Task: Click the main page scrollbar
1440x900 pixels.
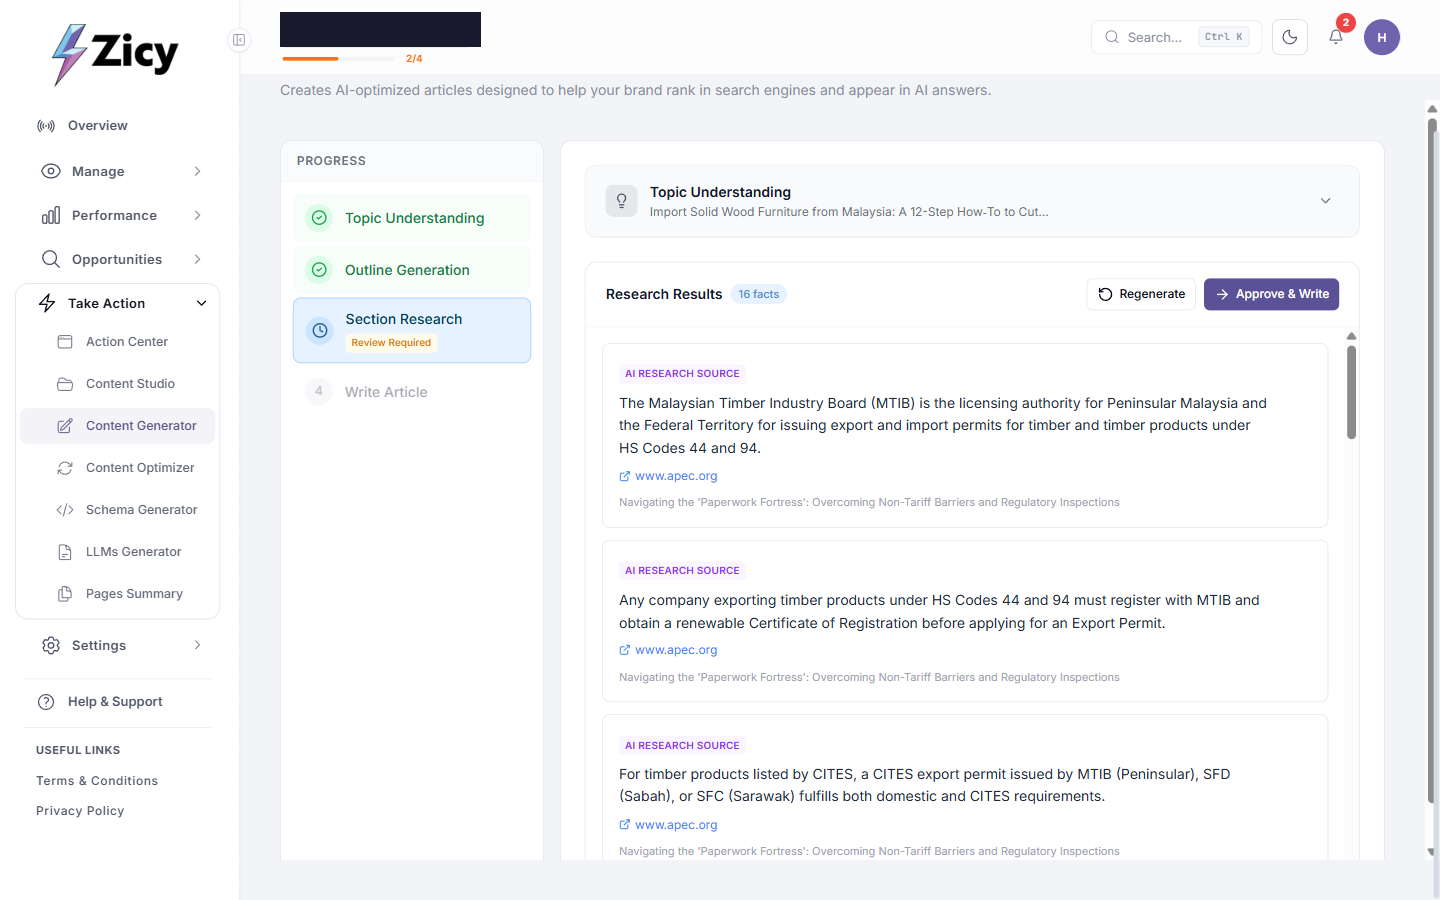Action: (1432, 460)
